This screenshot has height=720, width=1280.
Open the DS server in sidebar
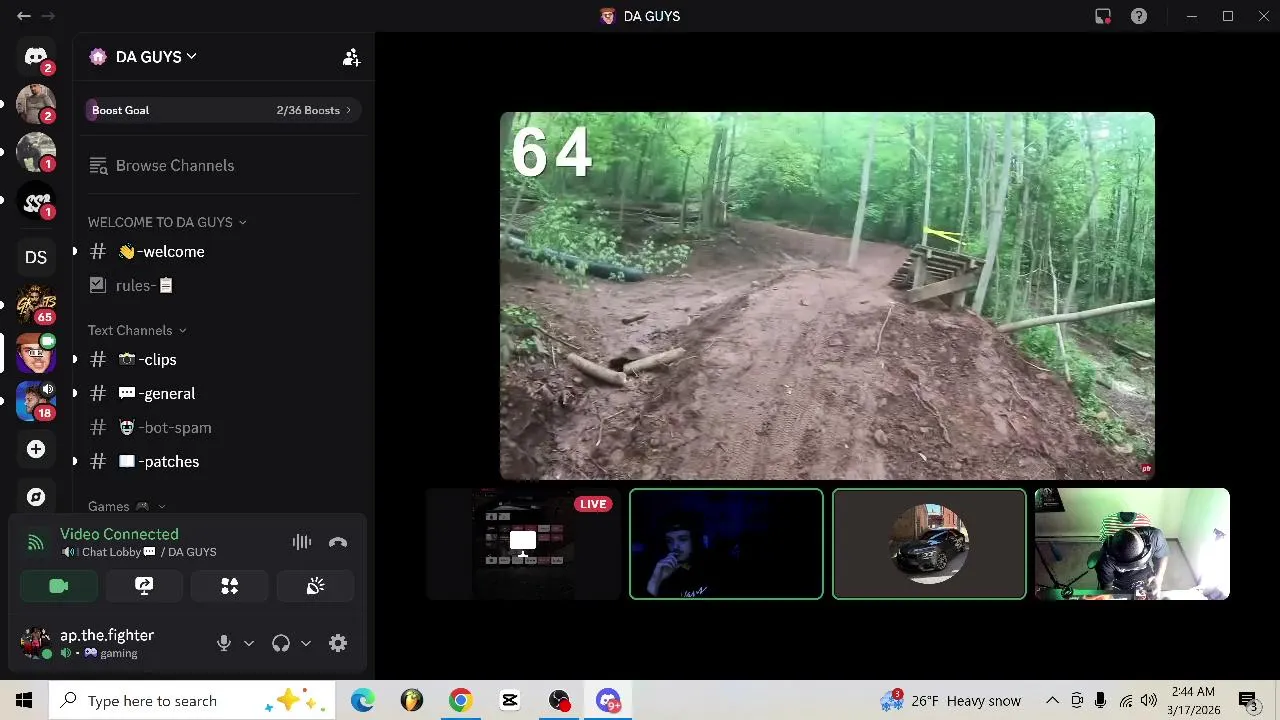(36, 257)
